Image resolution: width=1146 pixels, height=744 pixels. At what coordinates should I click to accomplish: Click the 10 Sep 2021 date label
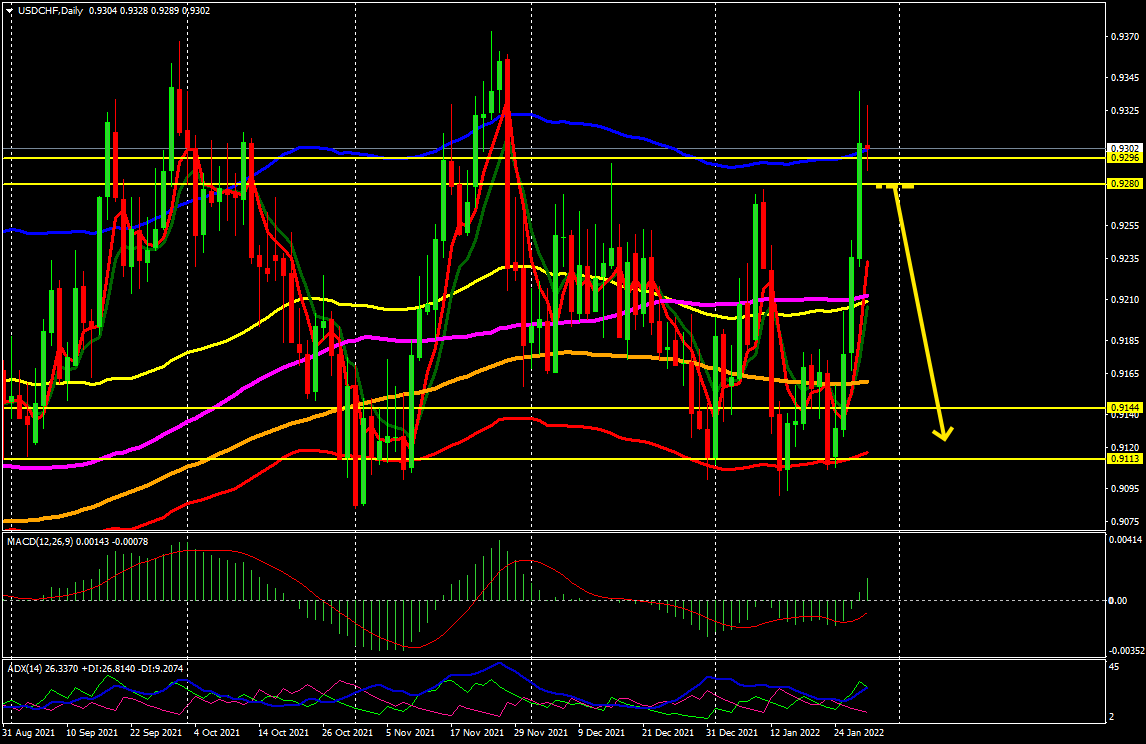(92, 732)
